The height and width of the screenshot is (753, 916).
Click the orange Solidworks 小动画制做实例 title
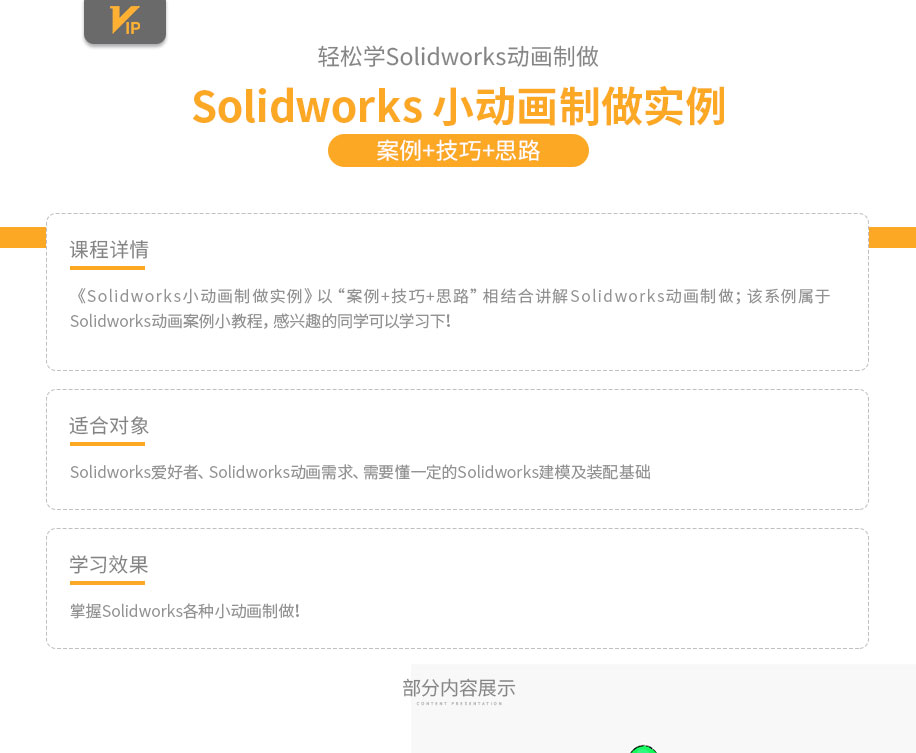pos(459,107)
